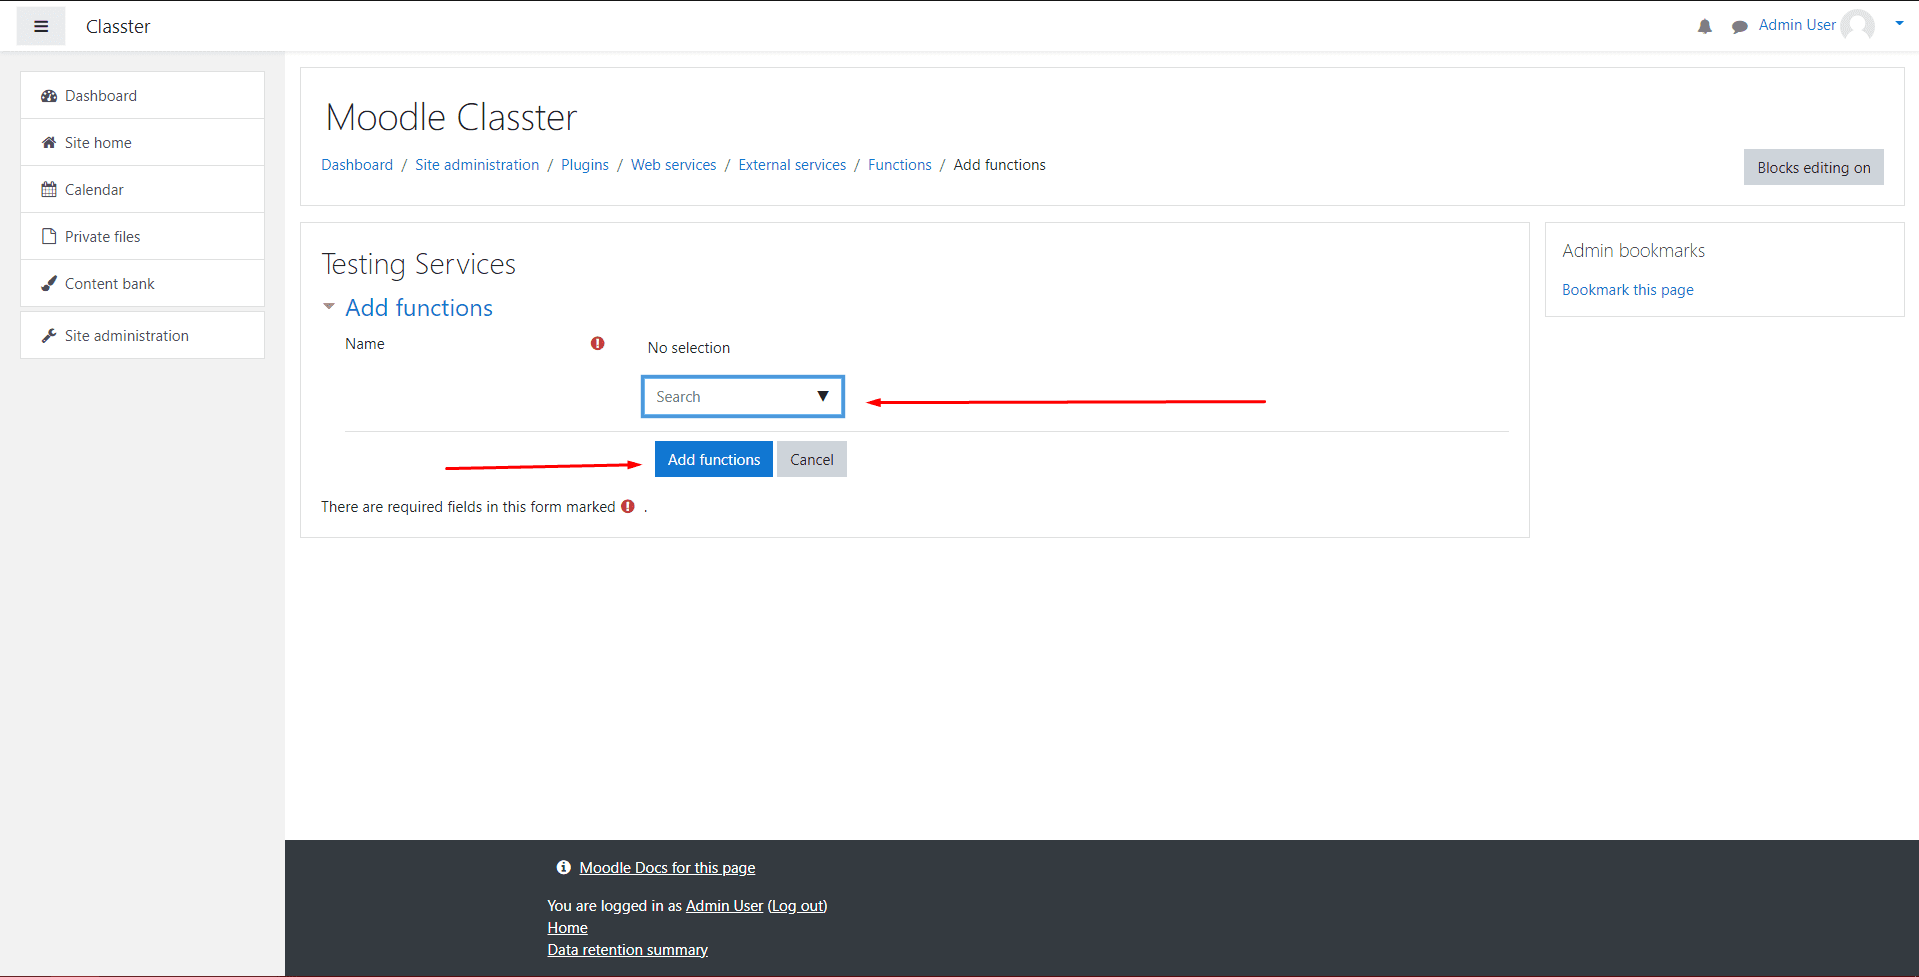The width and height of the screenshot is (1919, 977).
Task: Click the Admin User name in header
Action: [x=1797, y=25]
